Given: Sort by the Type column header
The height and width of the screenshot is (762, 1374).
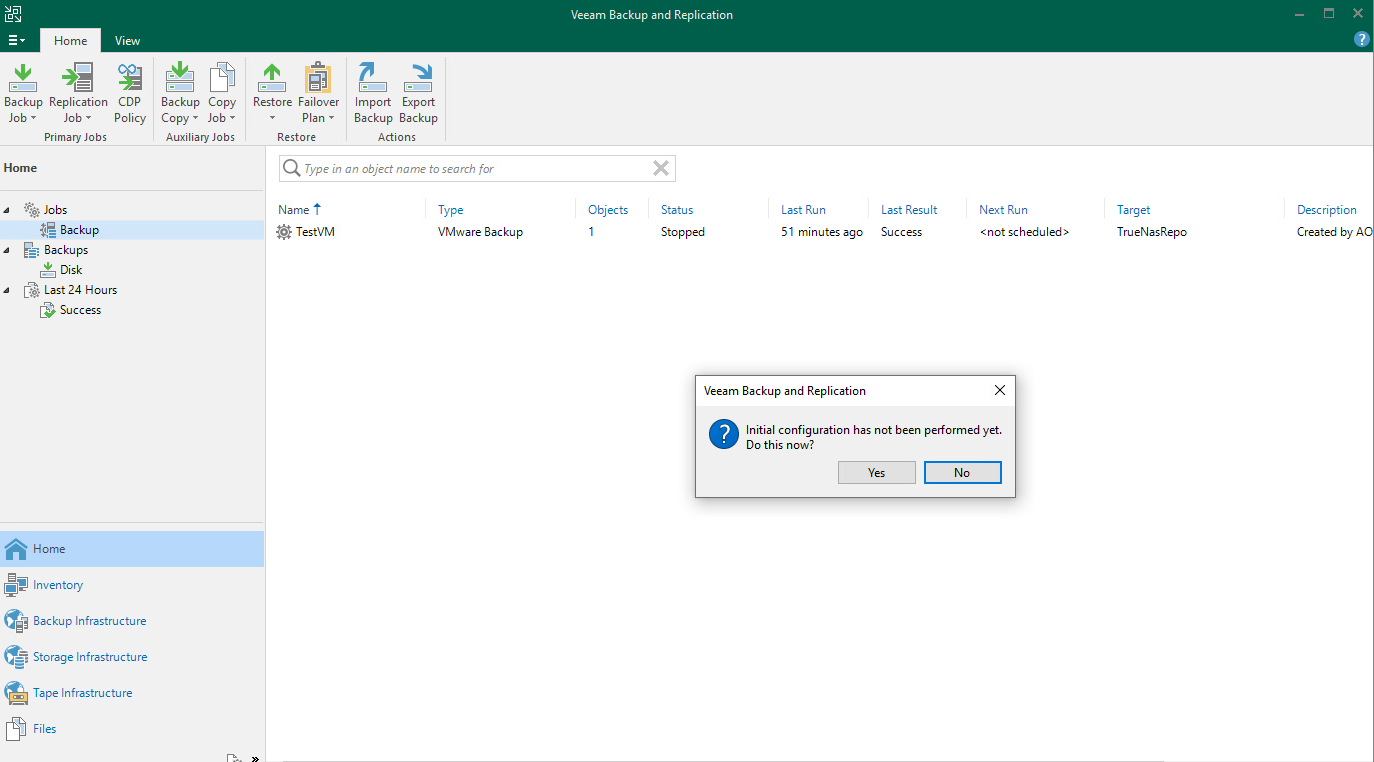Looking at the screenshot, I should [x=450, y=210].
